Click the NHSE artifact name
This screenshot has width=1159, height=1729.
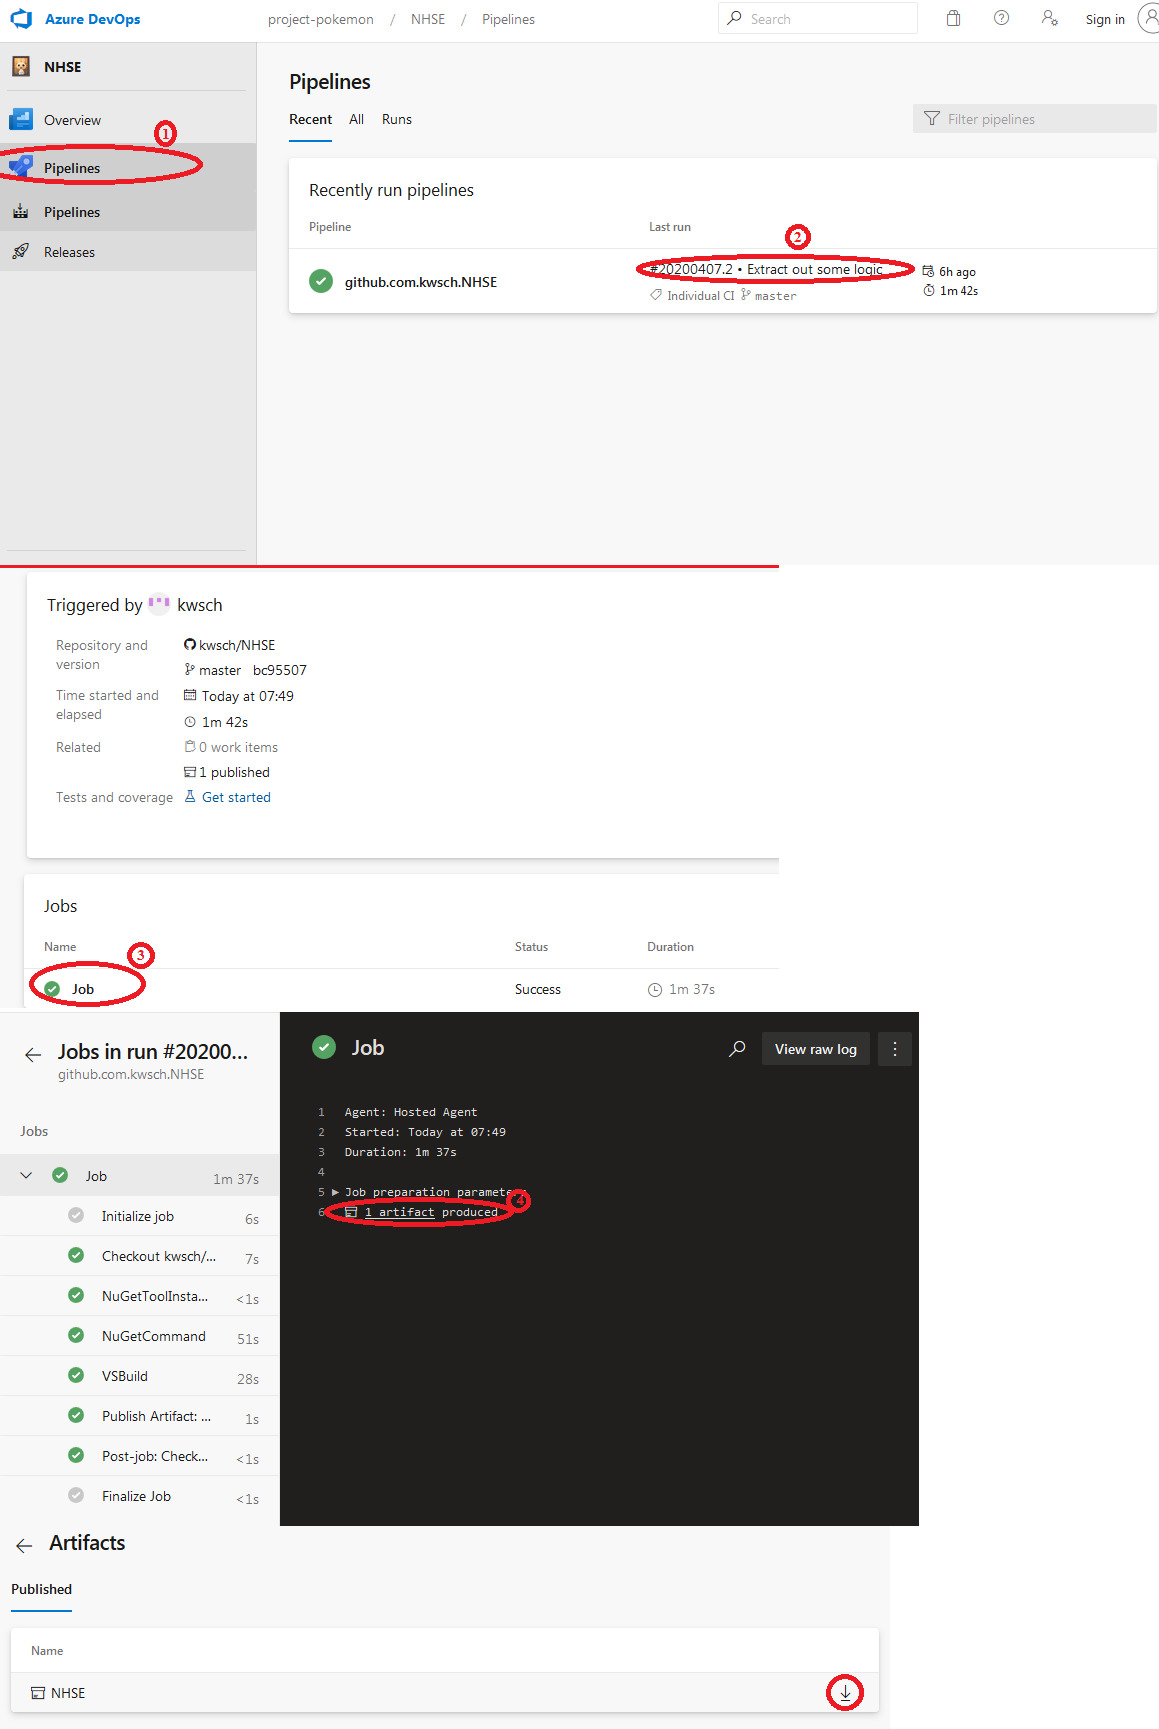[x=68, y=1693]
